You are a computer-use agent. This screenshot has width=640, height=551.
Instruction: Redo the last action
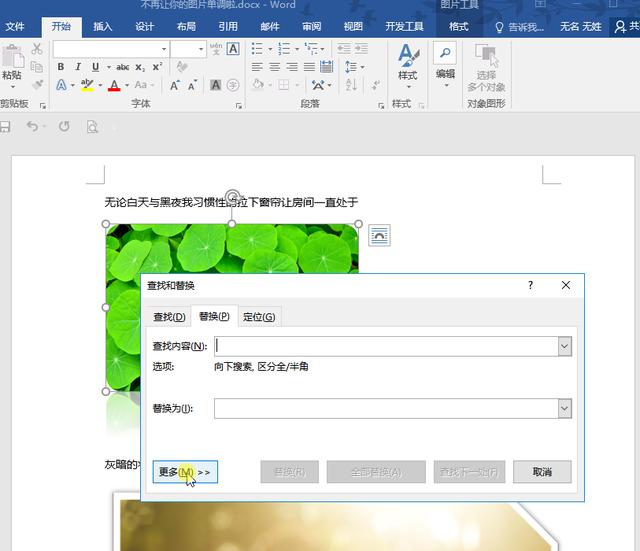click(64, 127)
